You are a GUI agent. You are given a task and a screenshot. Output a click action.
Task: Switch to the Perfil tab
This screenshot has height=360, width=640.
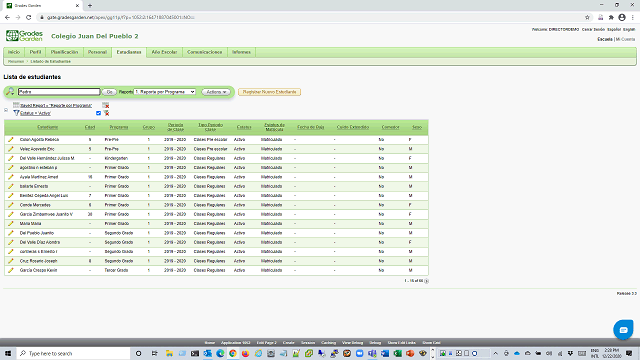point(36,52)
